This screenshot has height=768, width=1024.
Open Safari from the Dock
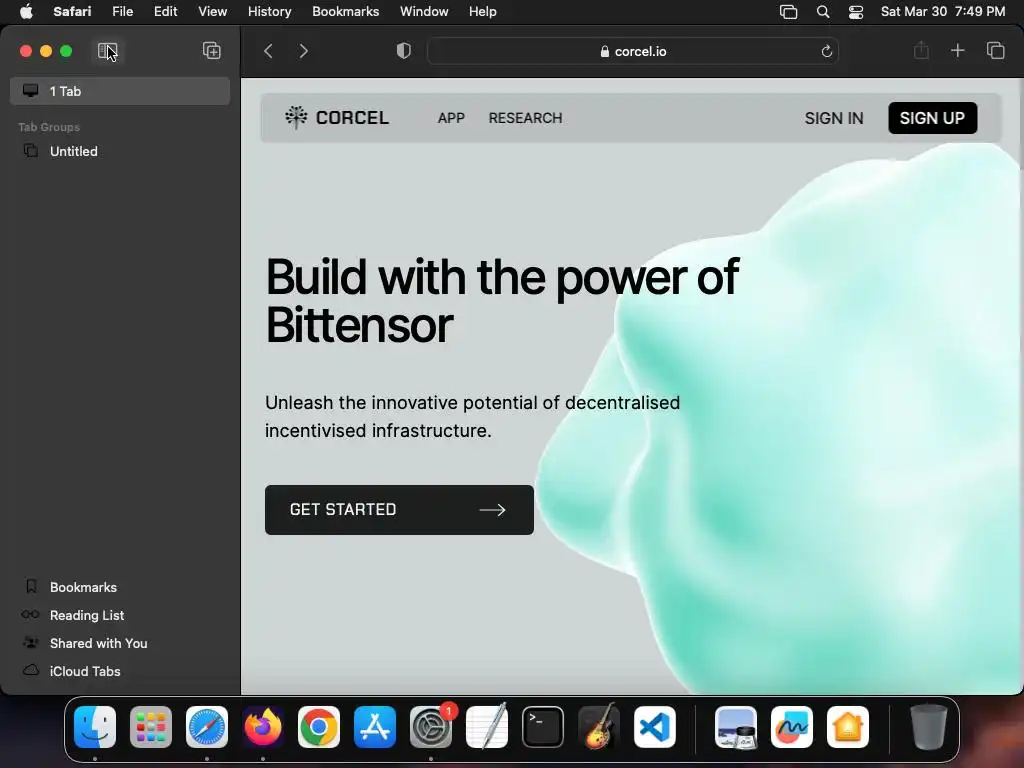(207, 727)
